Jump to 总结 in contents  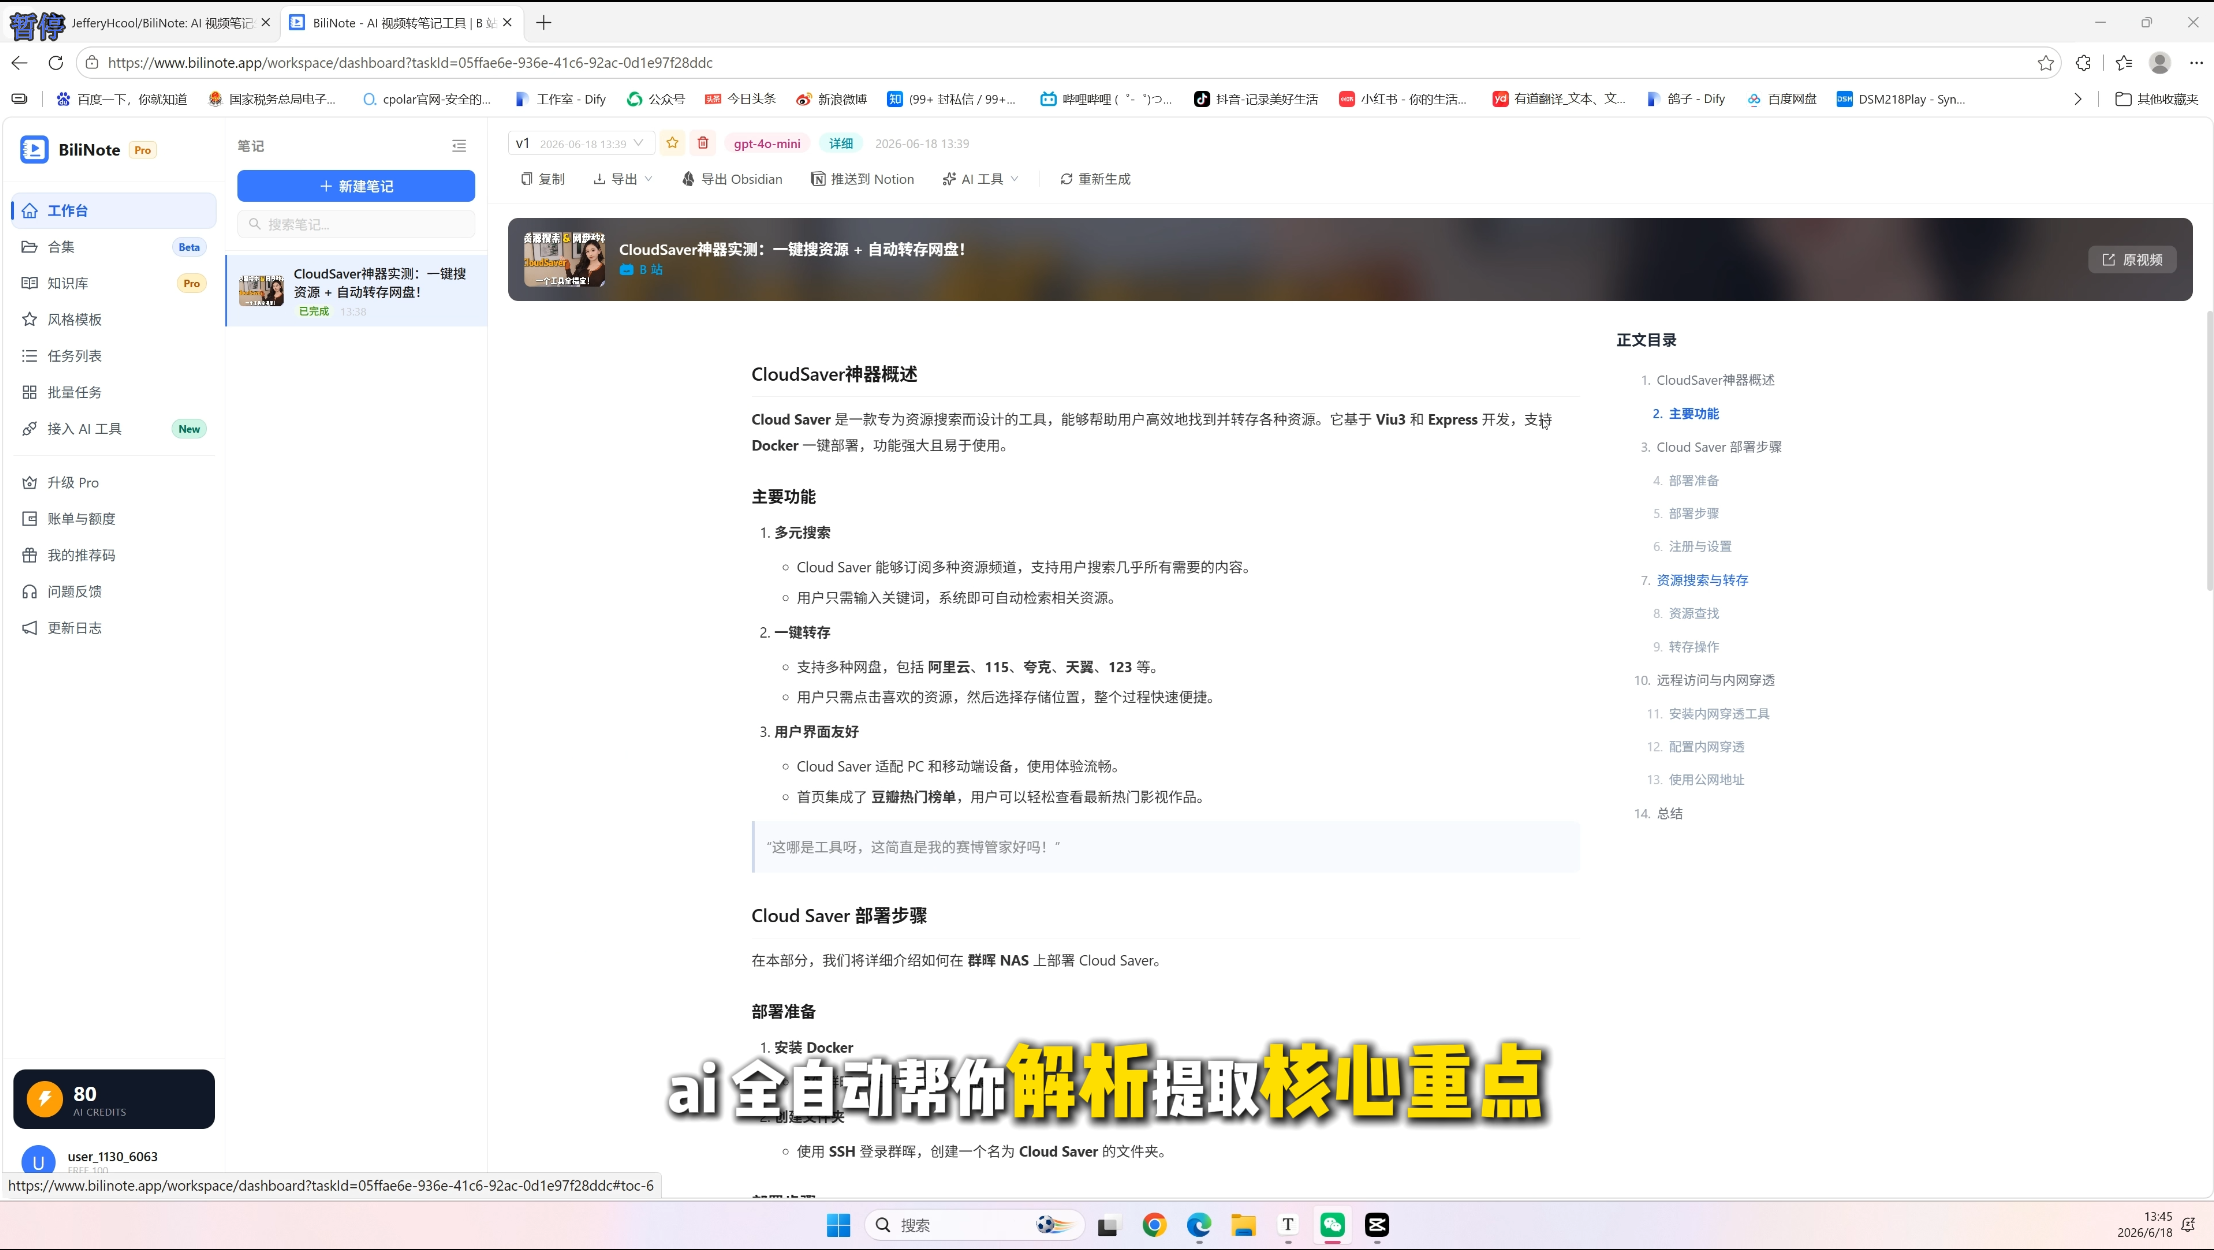(1669, 814)
